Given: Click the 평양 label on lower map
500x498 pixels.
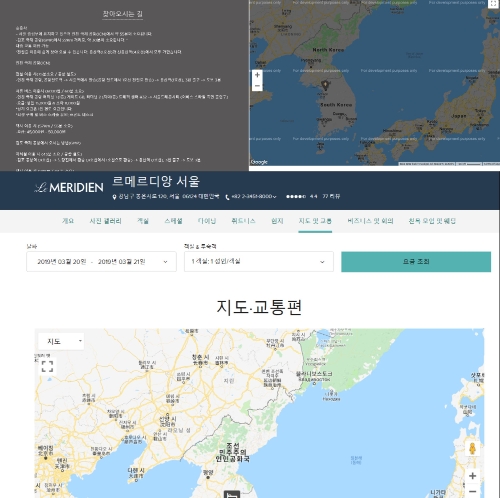Looking at the screenshot, I should click(208, 472).
